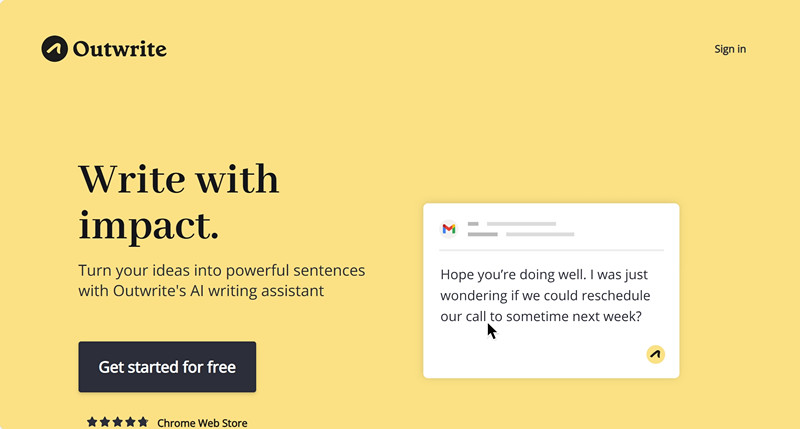
Task: Click Get started for free button
Action: click(167, 367)
